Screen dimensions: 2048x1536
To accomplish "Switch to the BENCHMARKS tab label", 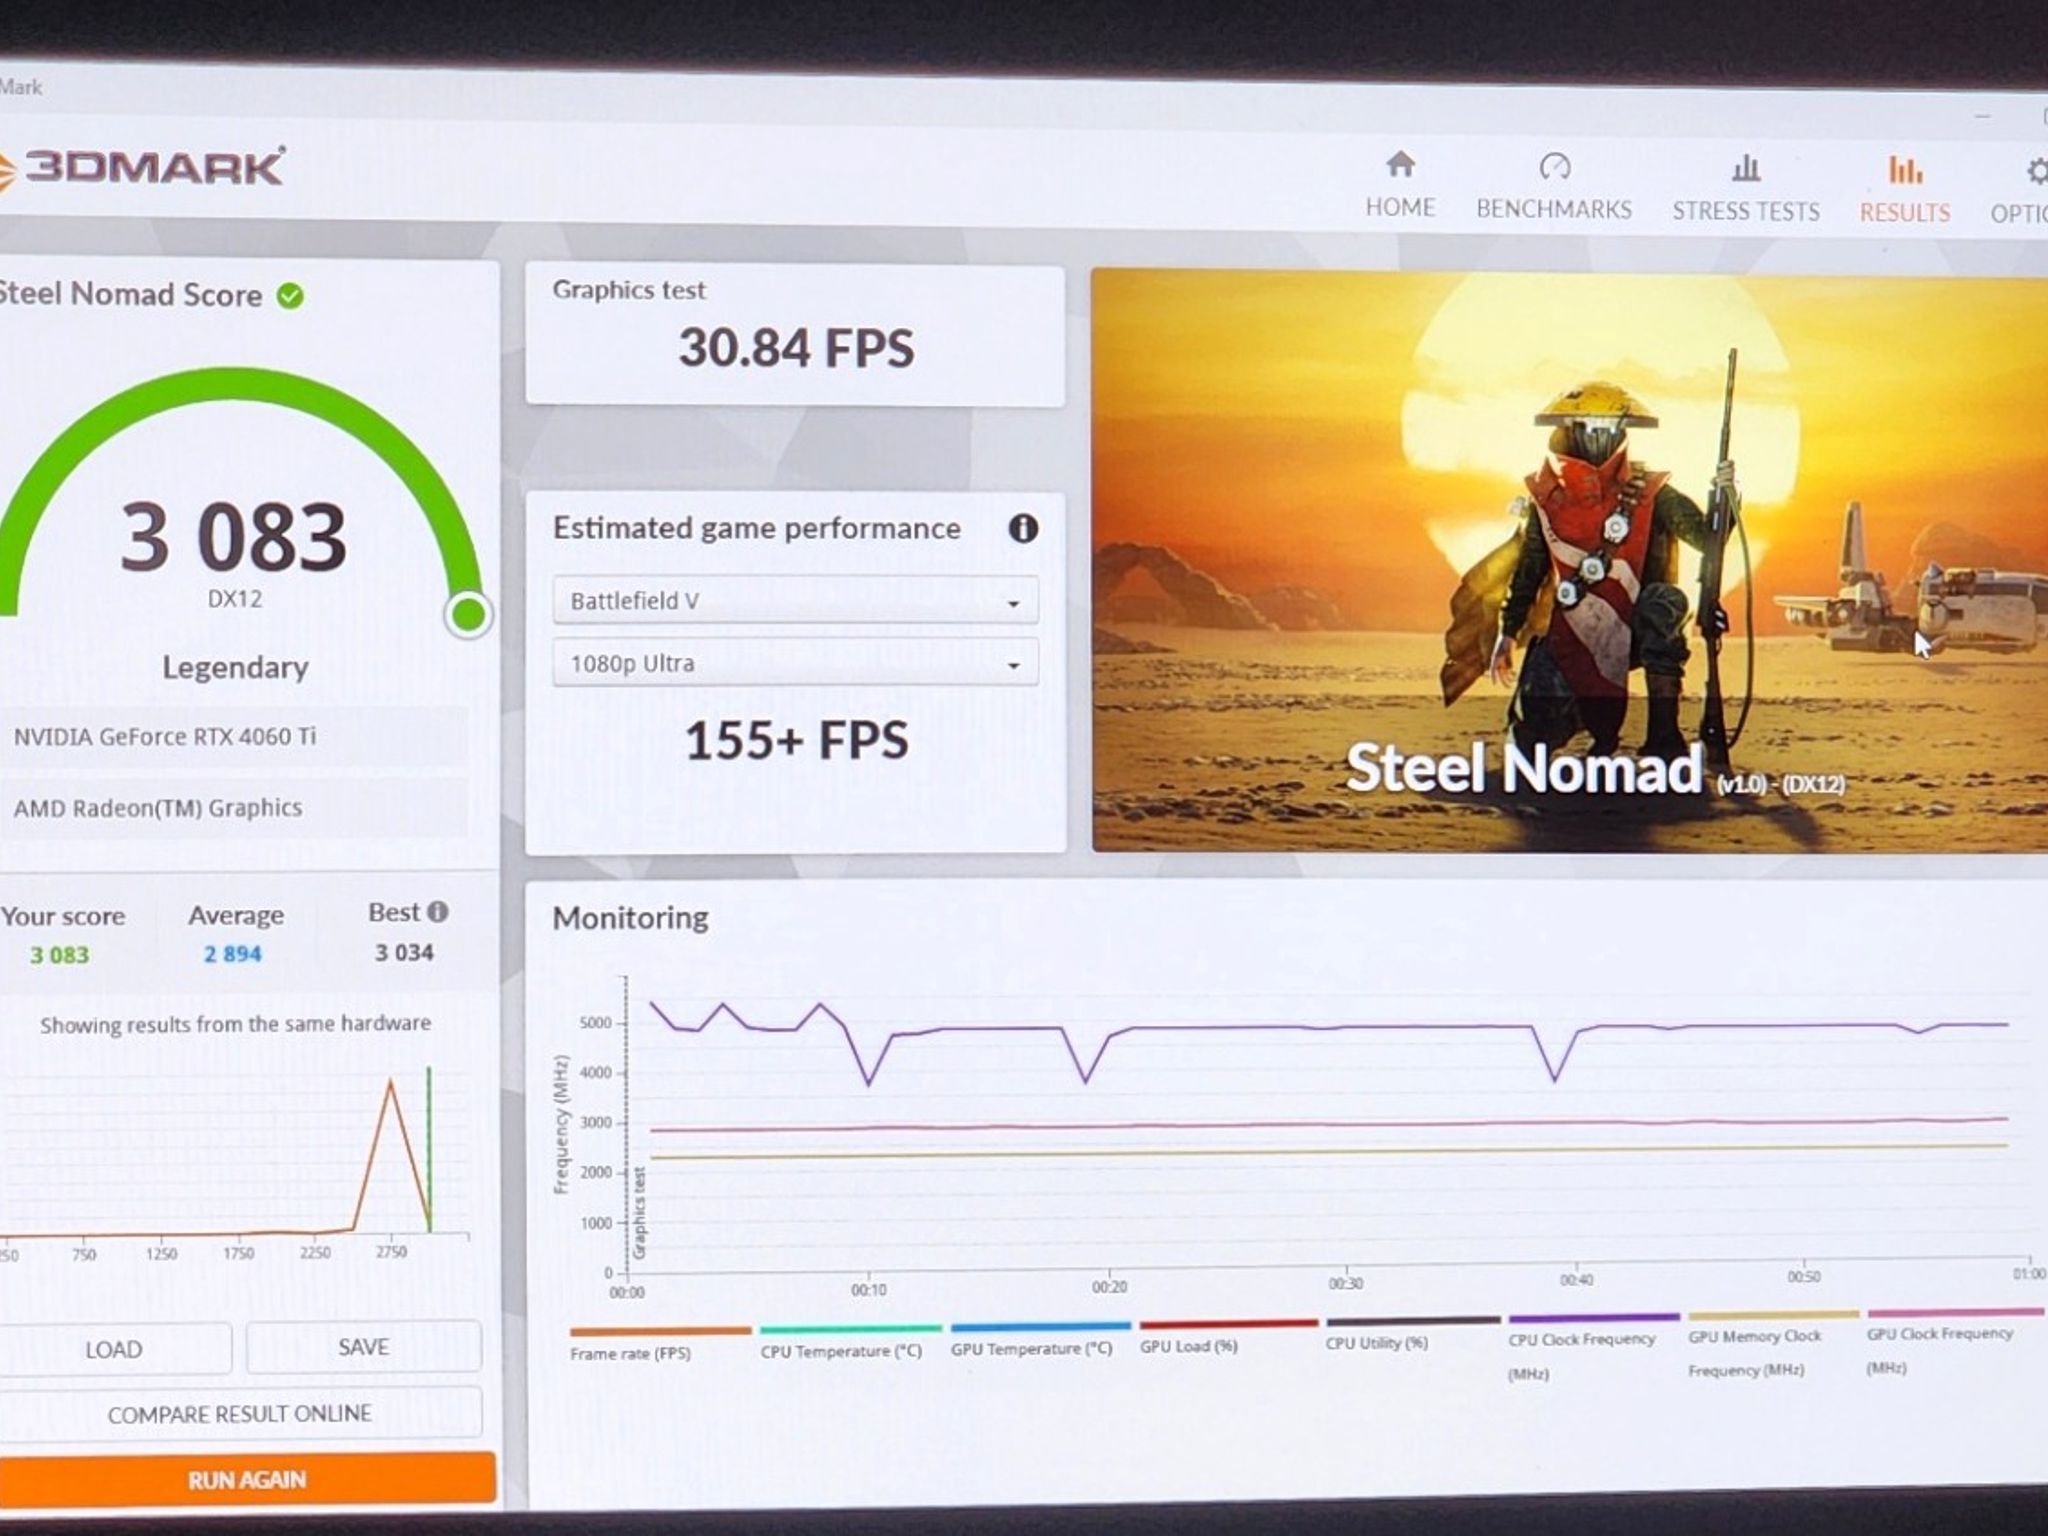I will (1554, 209).
